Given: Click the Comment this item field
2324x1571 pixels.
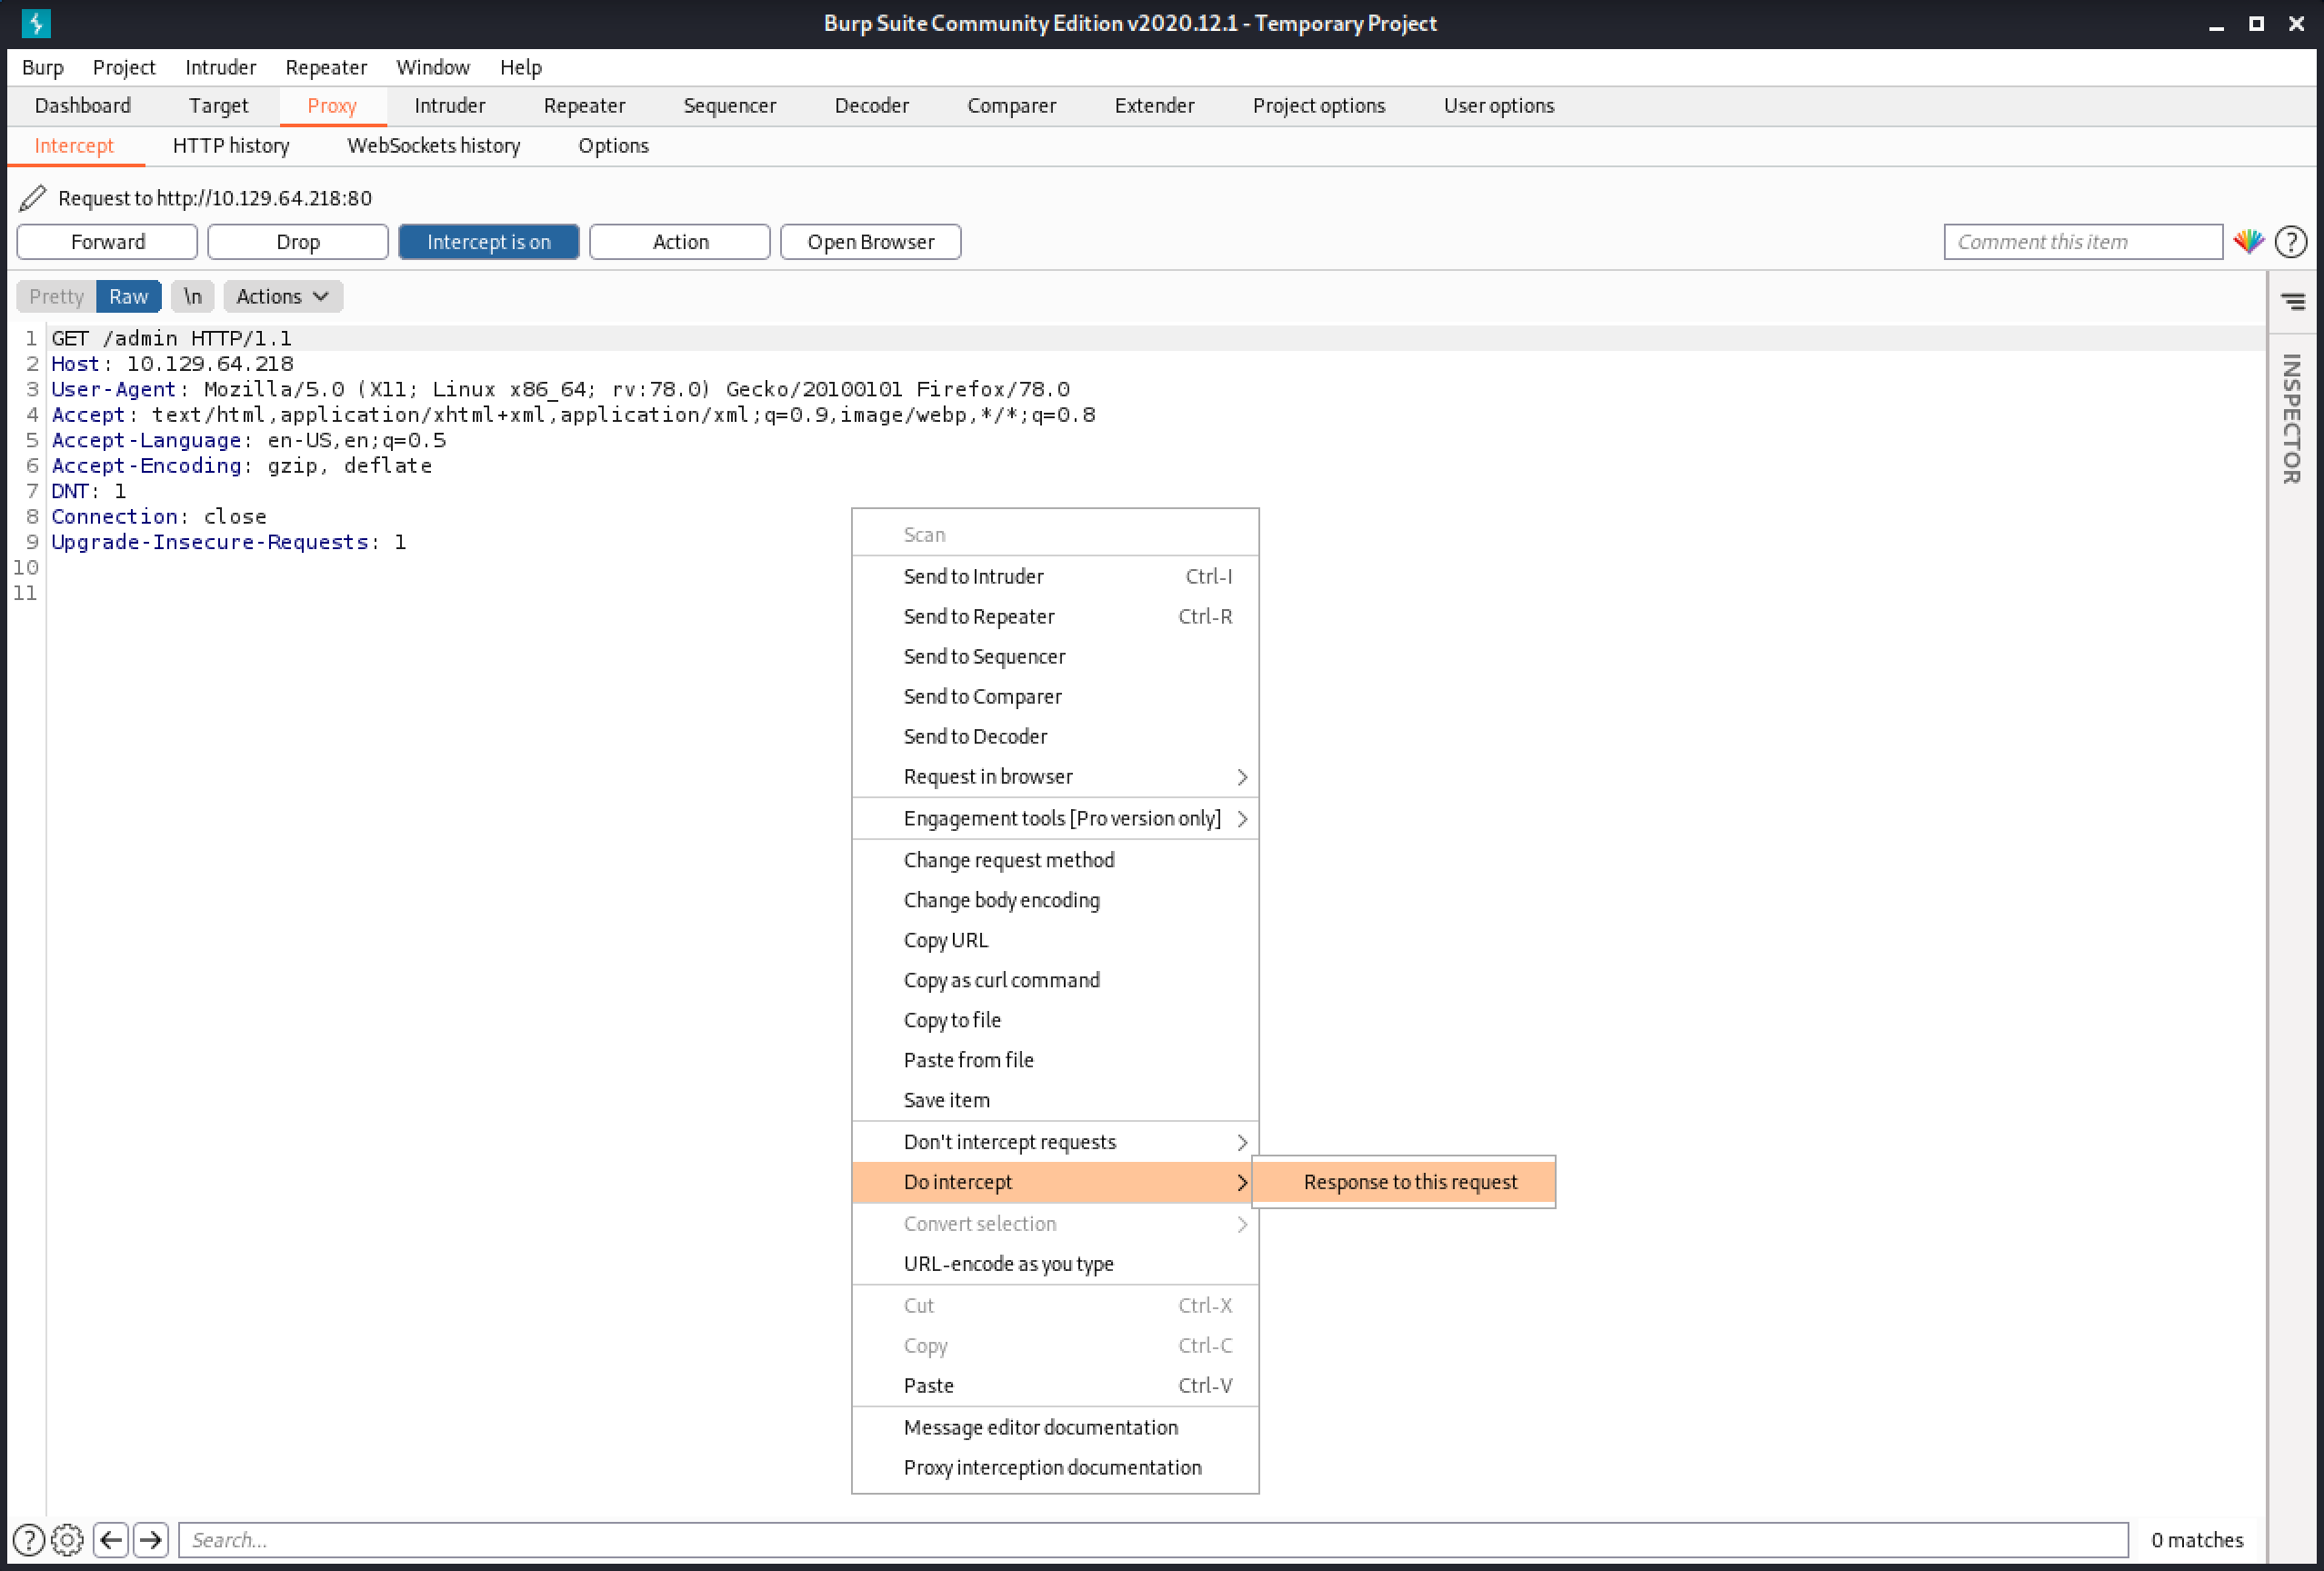Looking at the screenshot, I should pos(2082,242).
